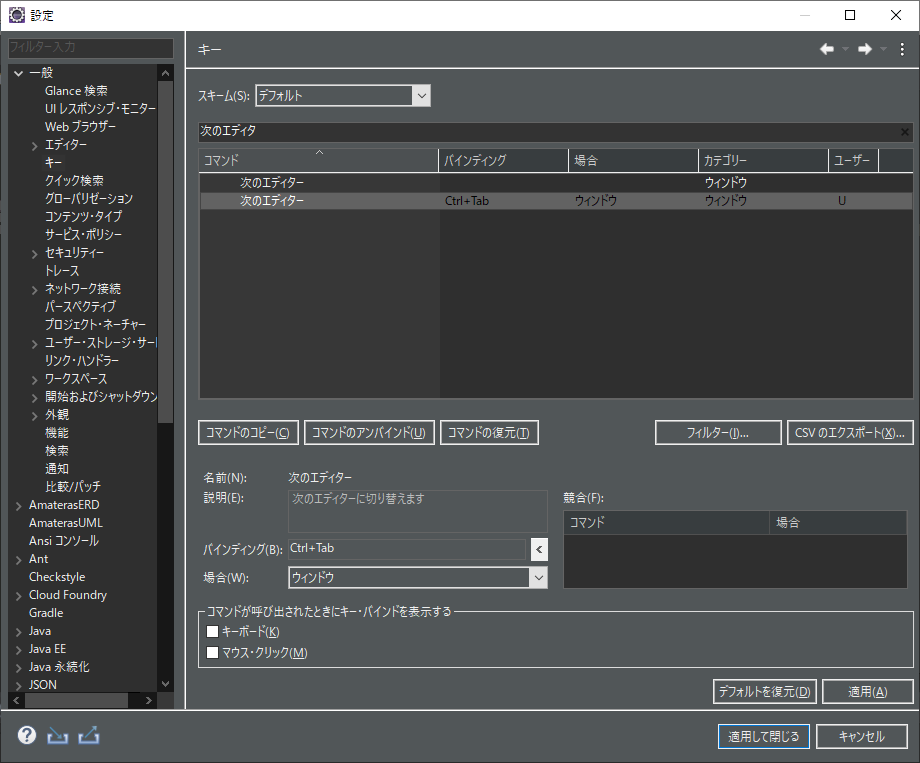
Task: Expand the セキュリティー tree node
Action: 35,254
